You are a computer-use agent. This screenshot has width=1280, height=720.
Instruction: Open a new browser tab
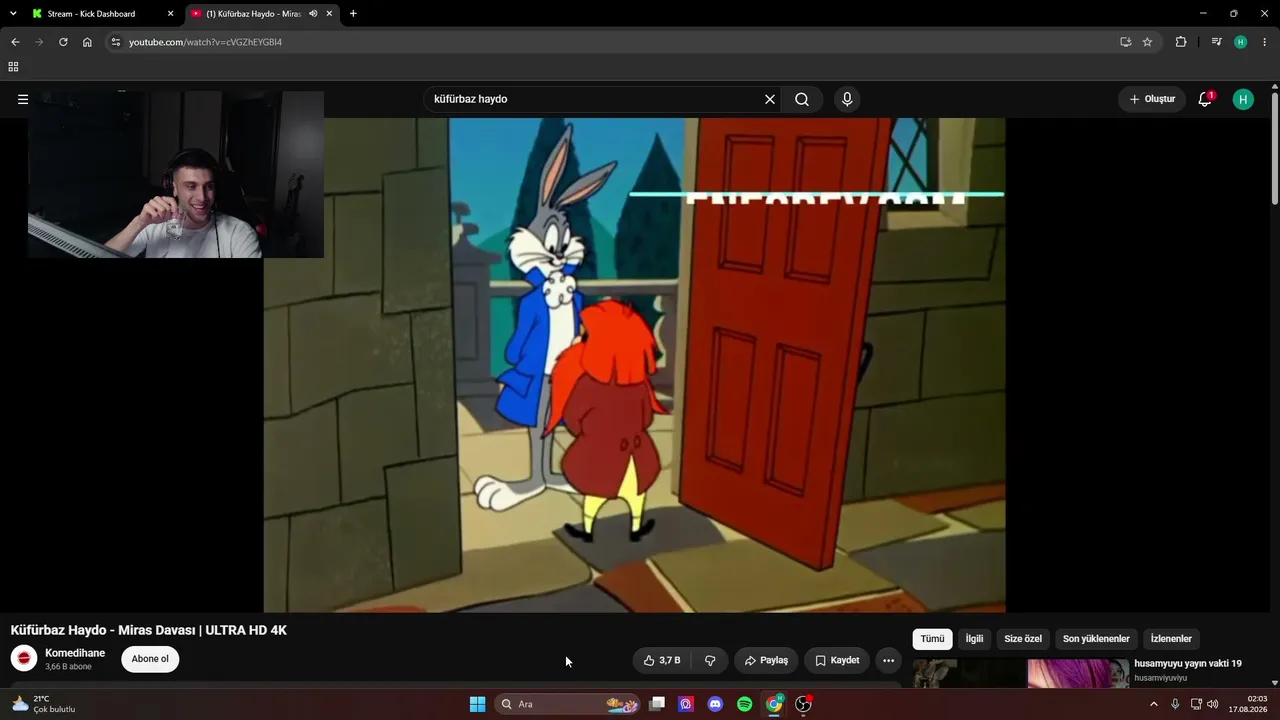[x=353, y=14]
